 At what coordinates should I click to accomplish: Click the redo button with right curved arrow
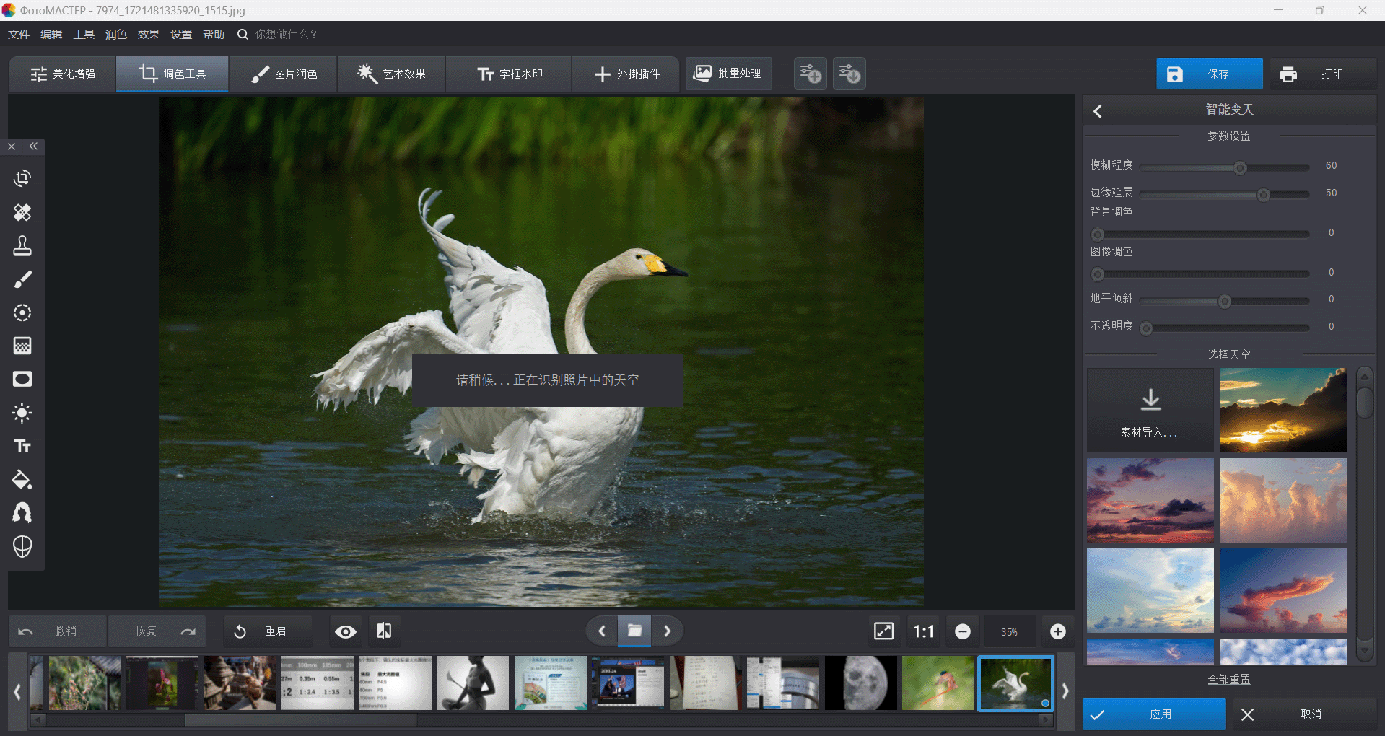coord(157,632)
